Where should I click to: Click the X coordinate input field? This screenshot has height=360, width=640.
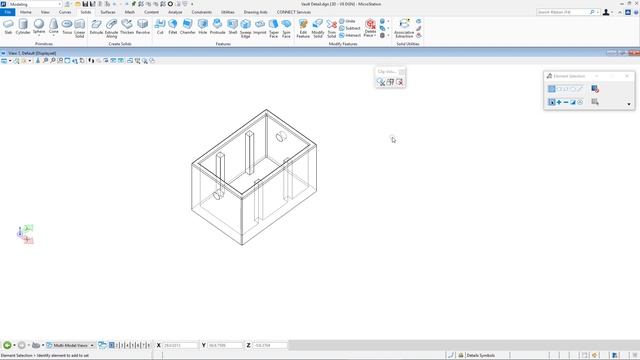[x=180, y=345]
